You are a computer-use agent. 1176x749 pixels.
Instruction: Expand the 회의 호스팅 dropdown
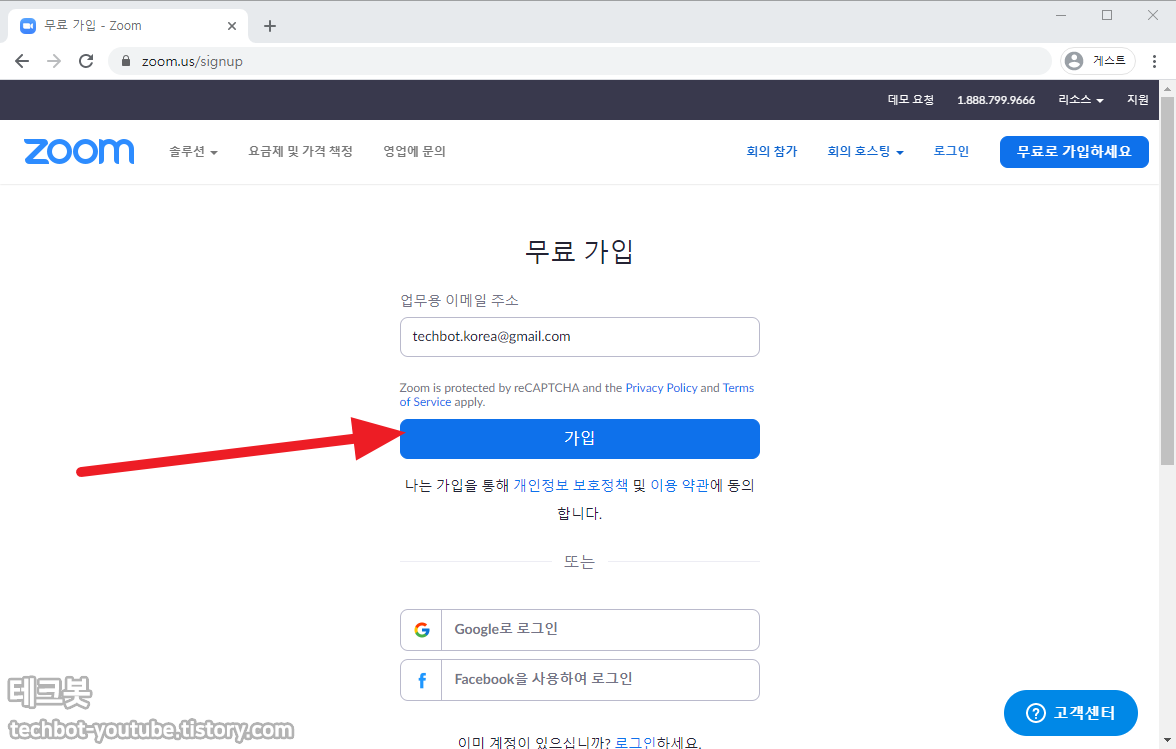(865, 151)
